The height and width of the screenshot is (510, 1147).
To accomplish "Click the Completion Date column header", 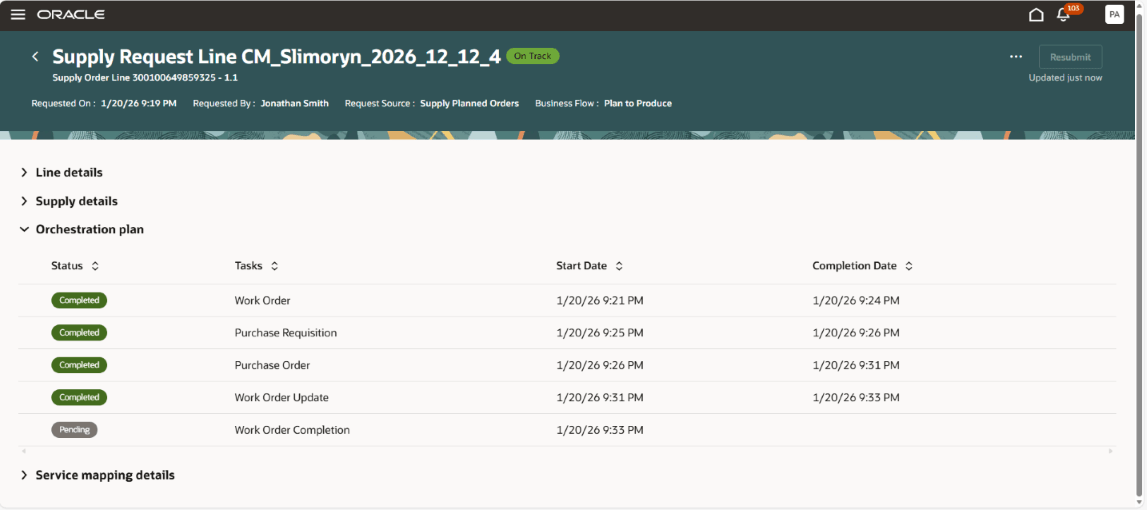I will [854, 266].
